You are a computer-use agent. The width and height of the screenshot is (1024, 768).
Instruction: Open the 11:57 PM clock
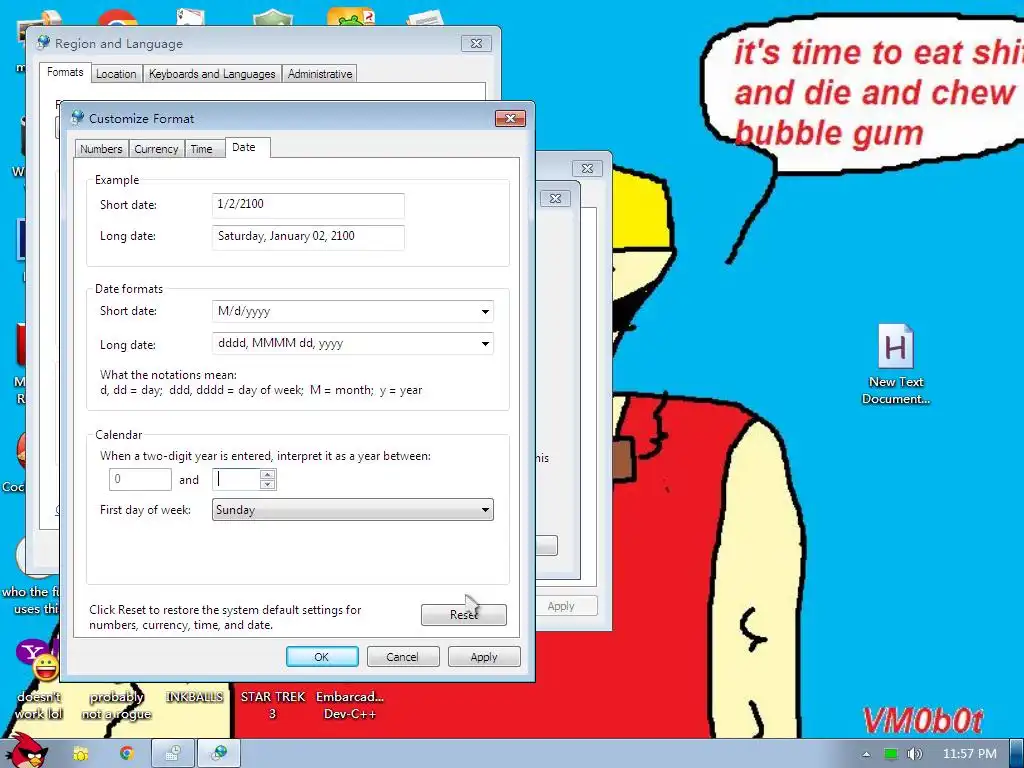coord(969,754)
